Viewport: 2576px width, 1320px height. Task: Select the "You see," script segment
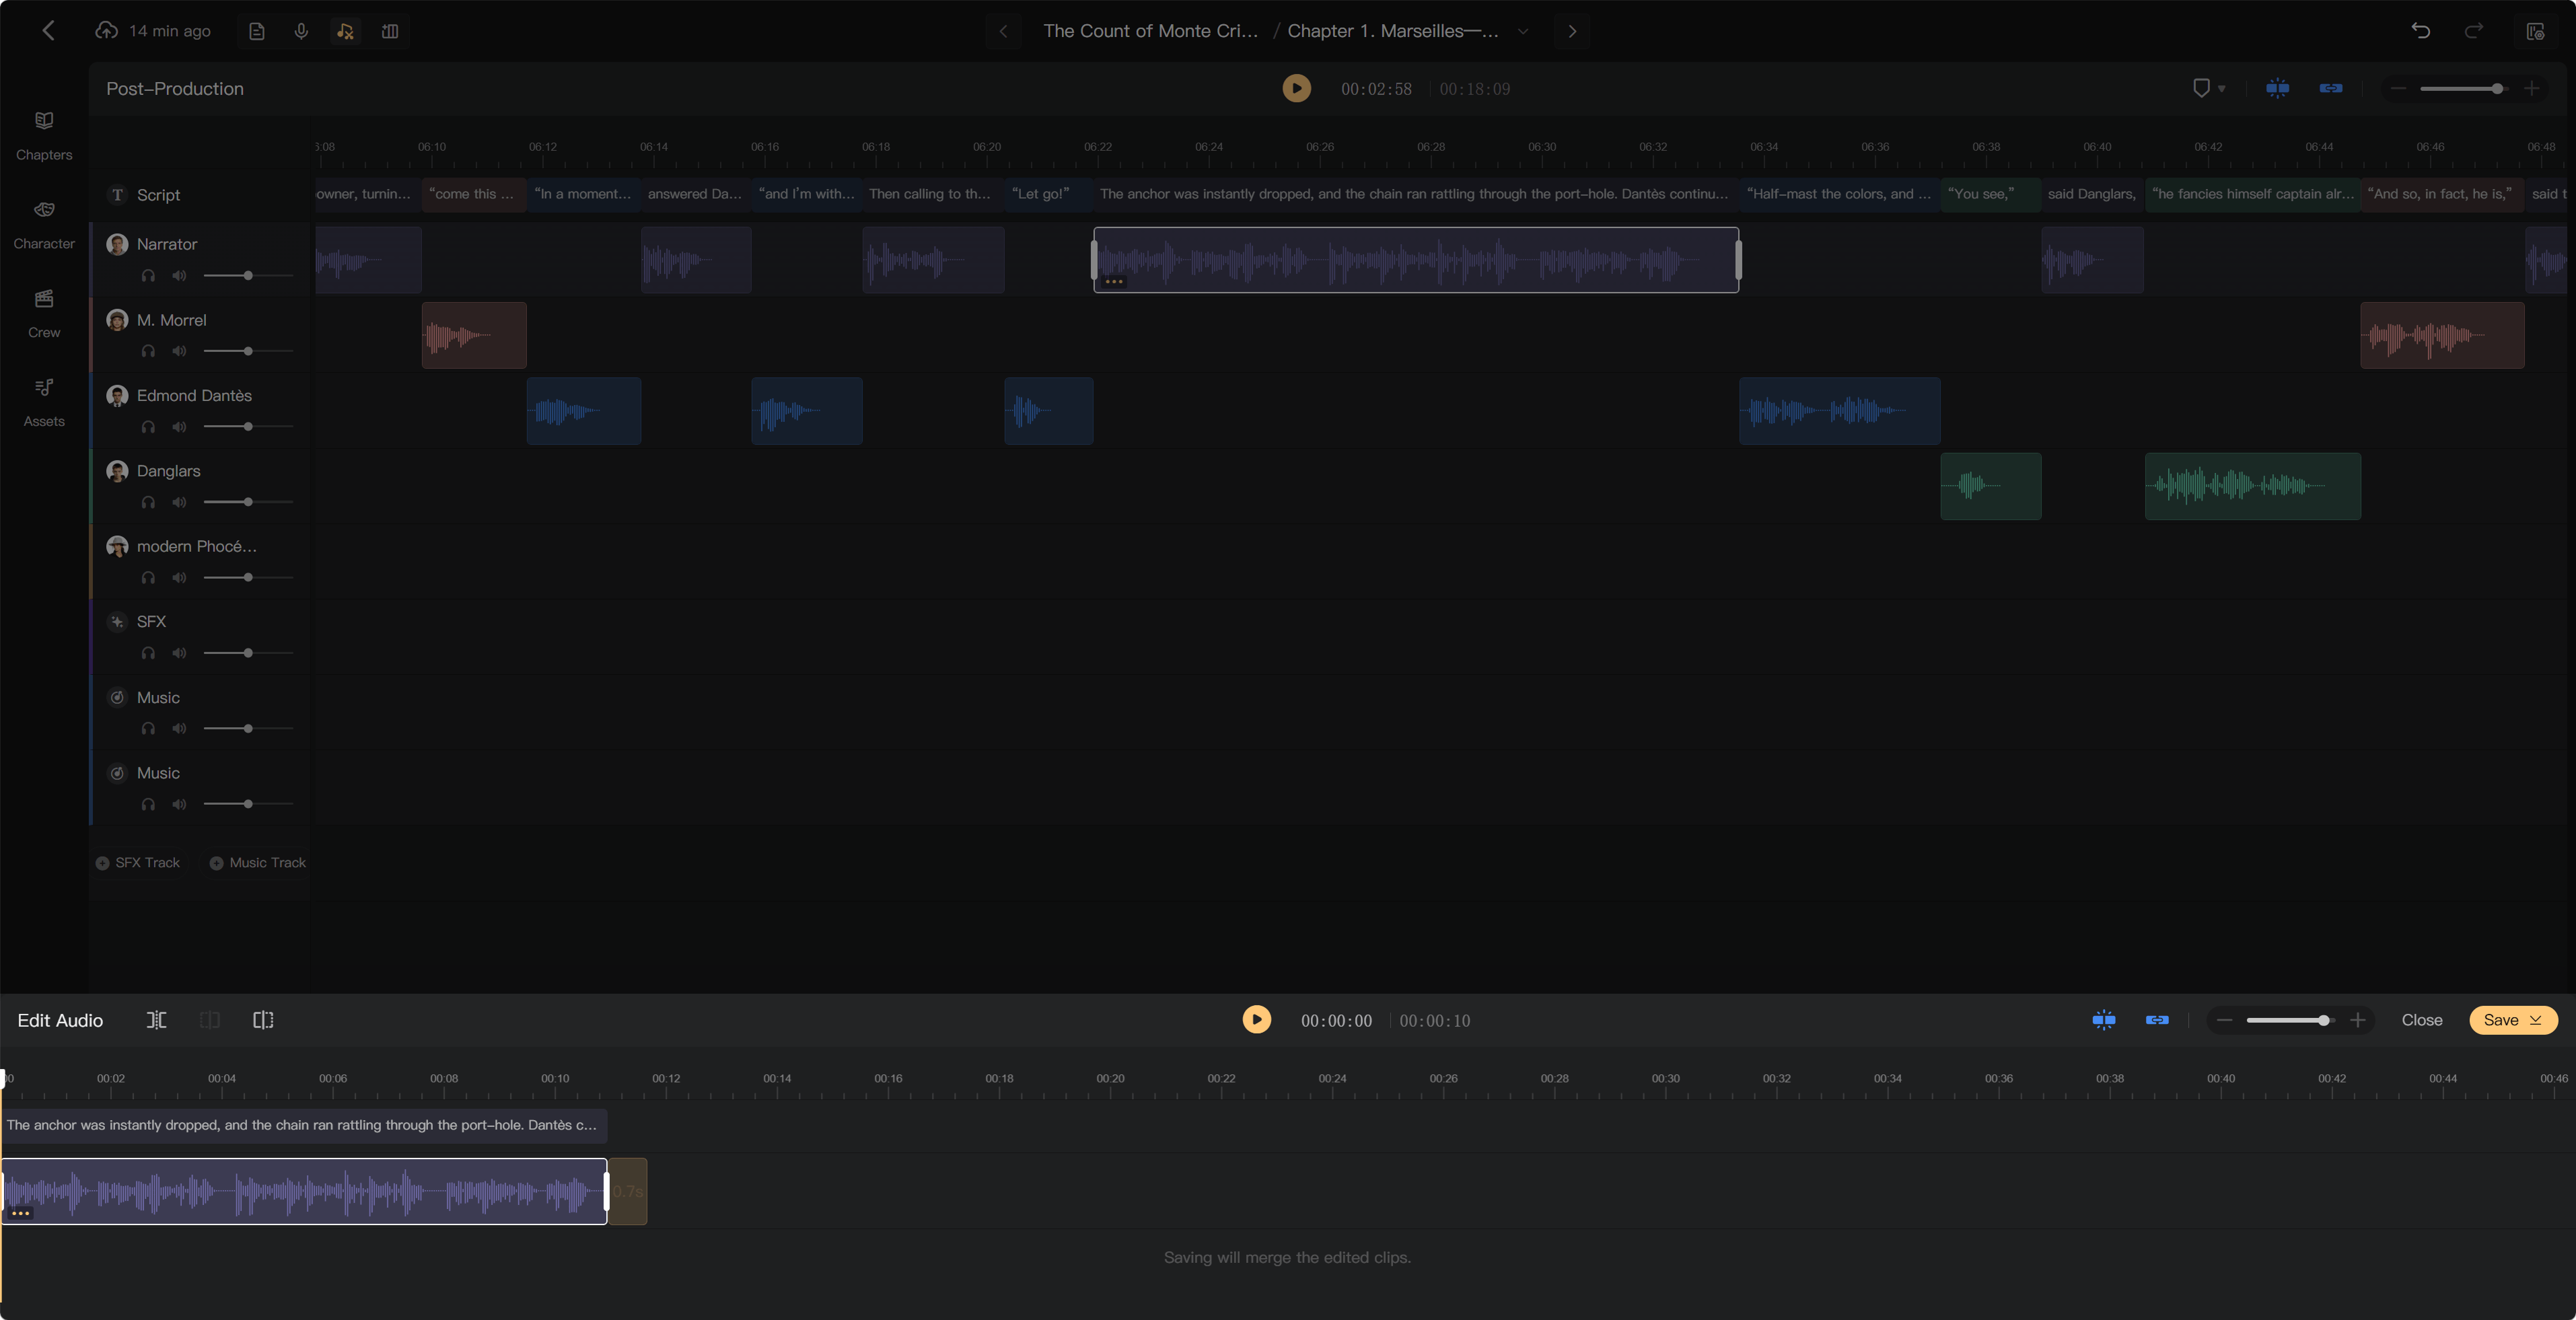point(1990,194)
